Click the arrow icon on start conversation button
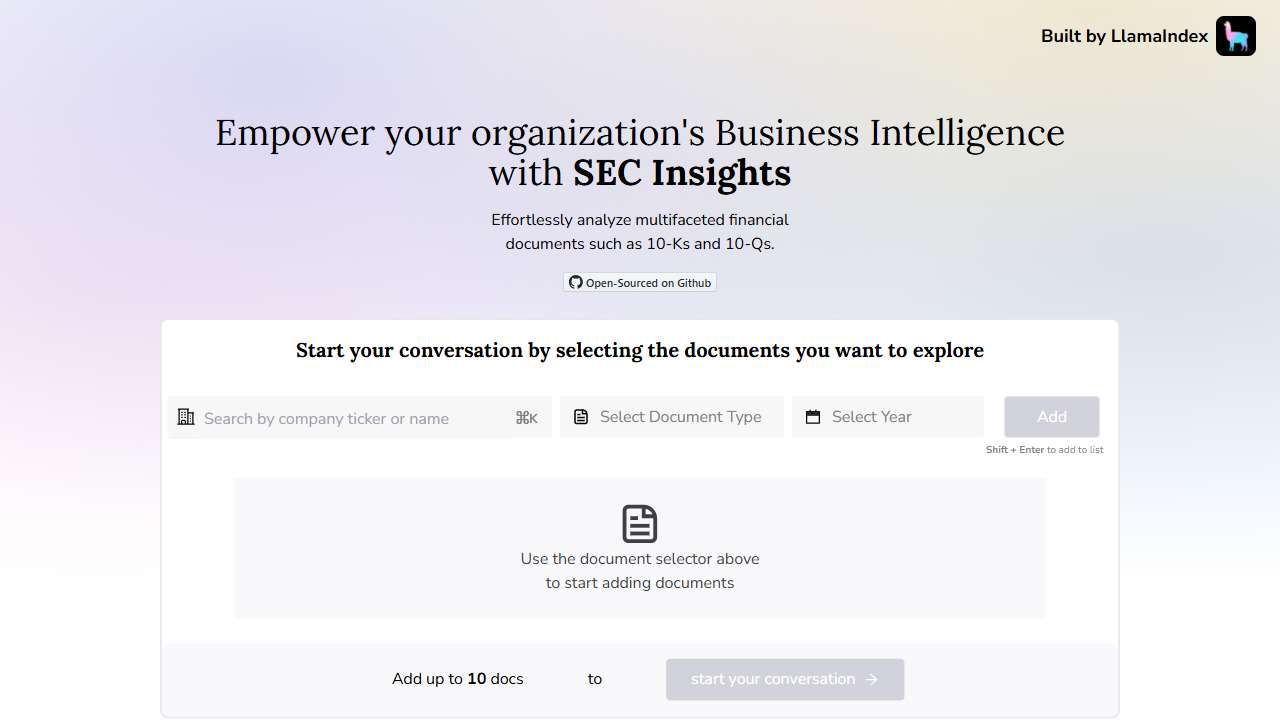The height and width of the screenshot is (720, 1280). [x=872, y=679]
